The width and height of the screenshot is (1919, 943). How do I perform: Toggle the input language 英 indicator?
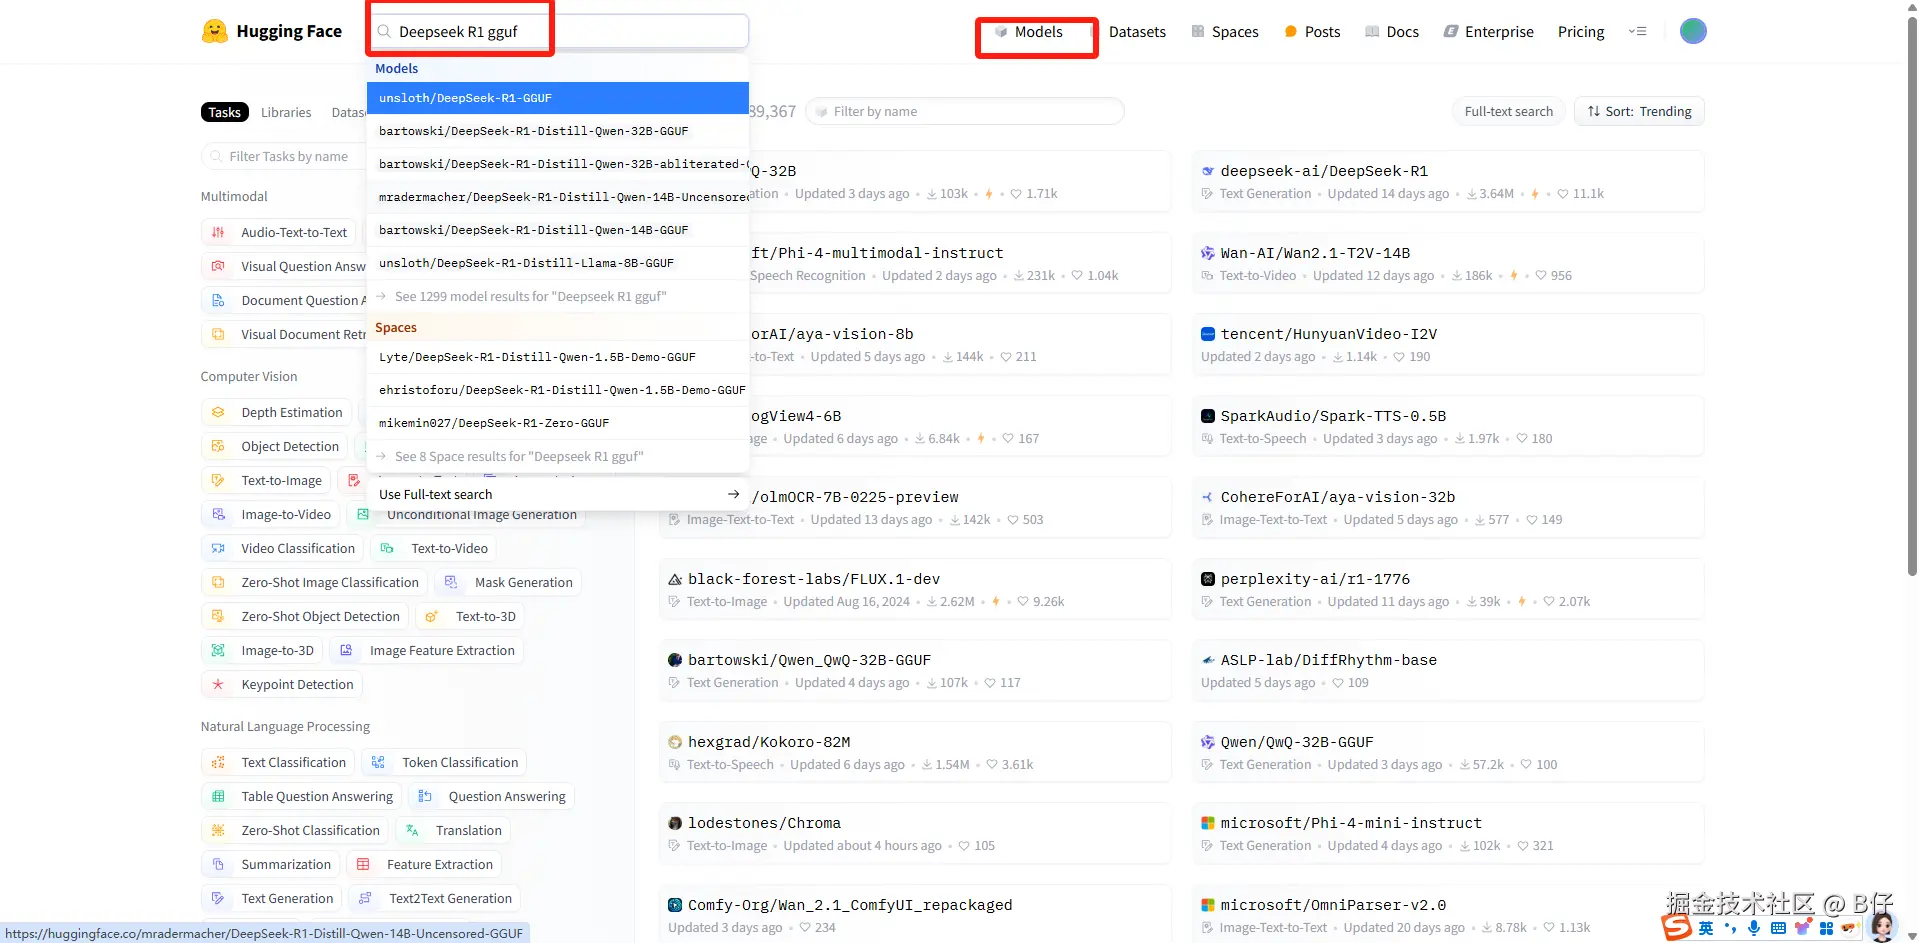[1706, 928]
